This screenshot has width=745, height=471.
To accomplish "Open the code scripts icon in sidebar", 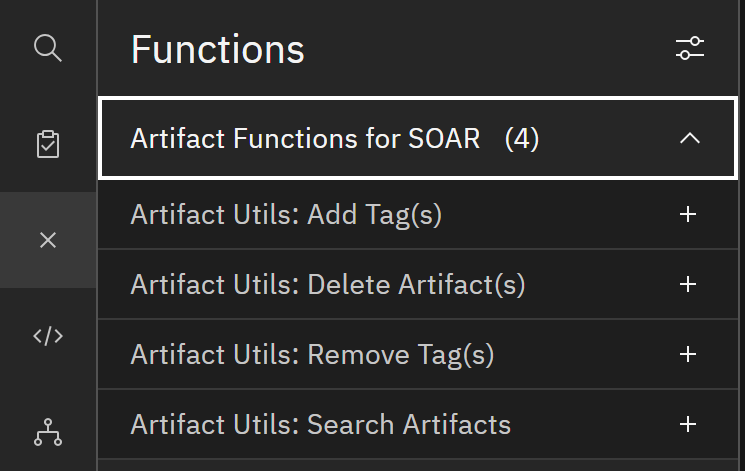I will coord(48,336).
